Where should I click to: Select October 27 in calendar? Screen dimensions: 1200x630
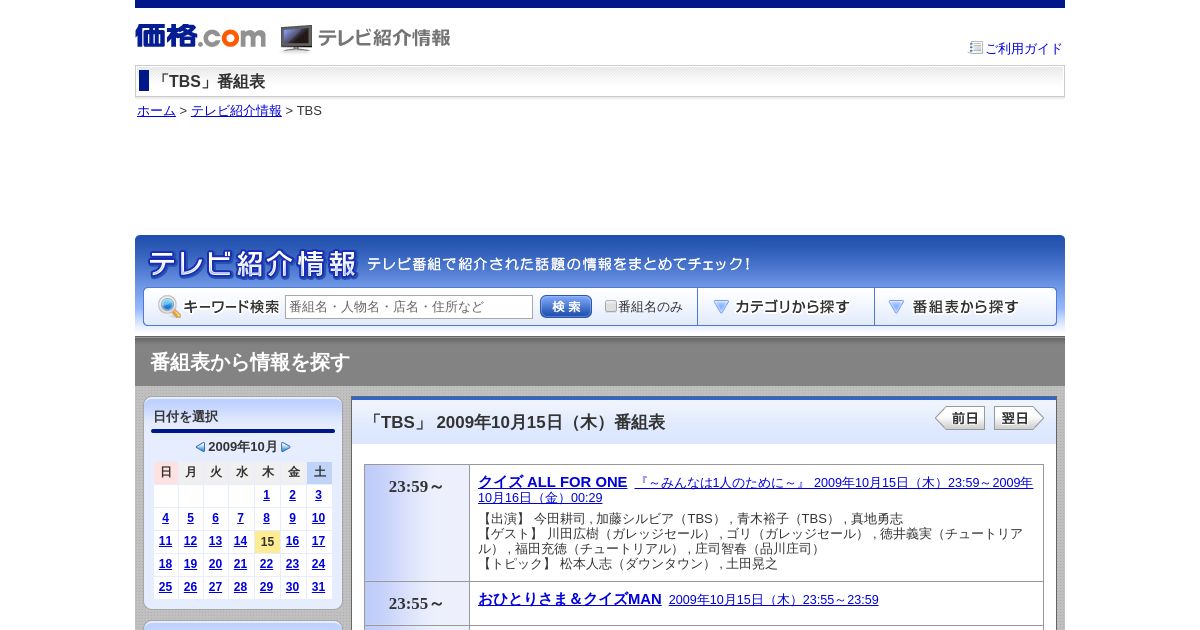(215, 587)
